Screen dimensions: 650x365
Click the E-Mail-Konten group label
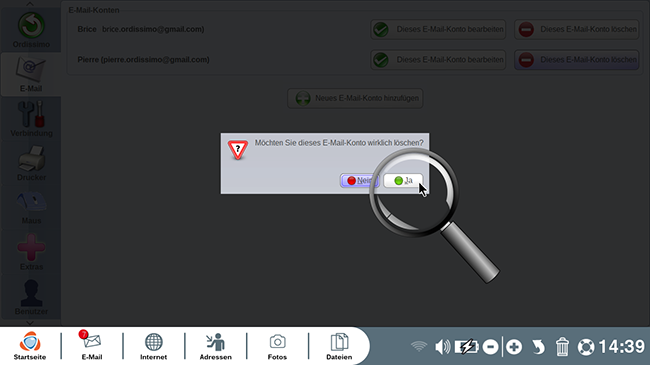pyautogui.click(x=94, y=10)
